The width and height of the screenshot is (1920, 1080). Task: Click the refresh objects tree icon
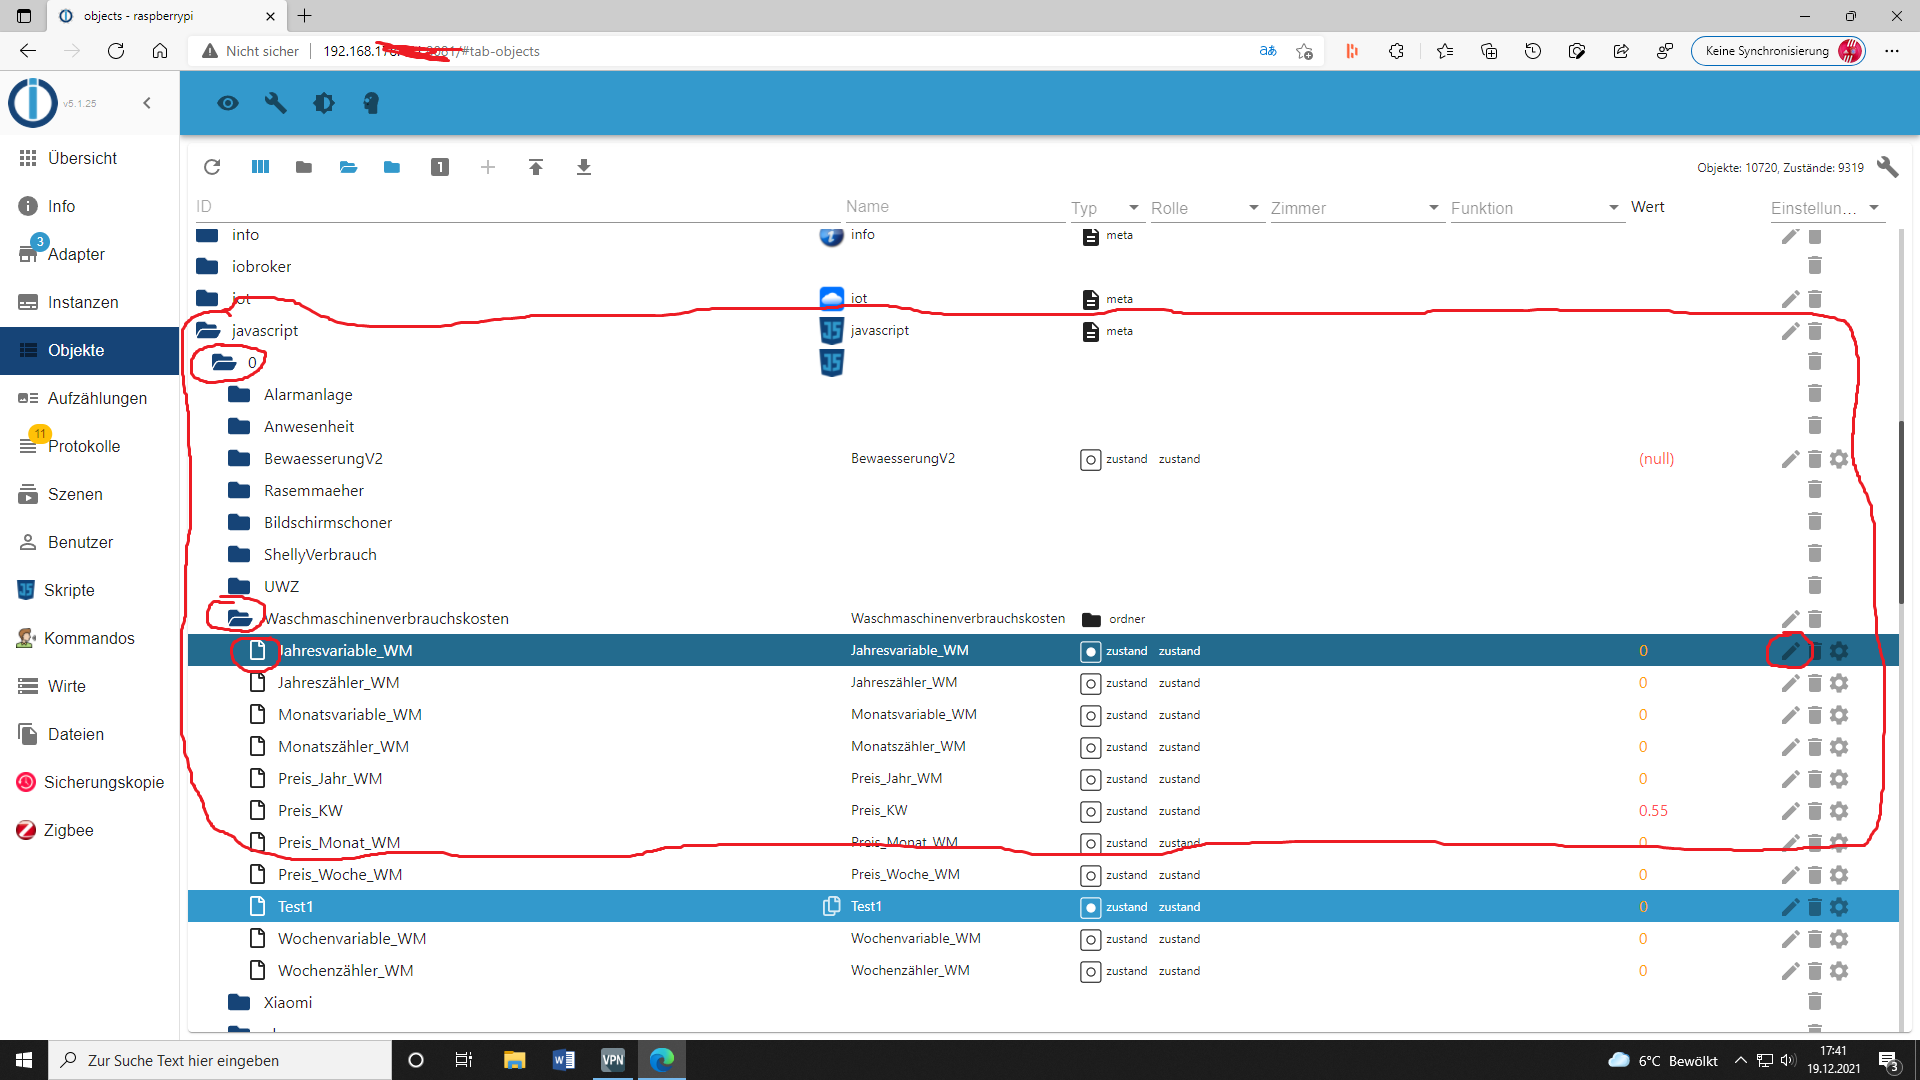coord(212,167)
